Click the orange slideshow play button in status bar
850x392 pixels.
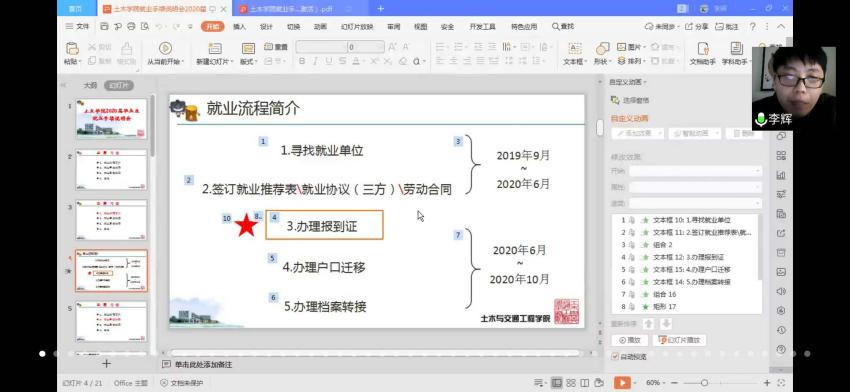[x=622, y=383]
